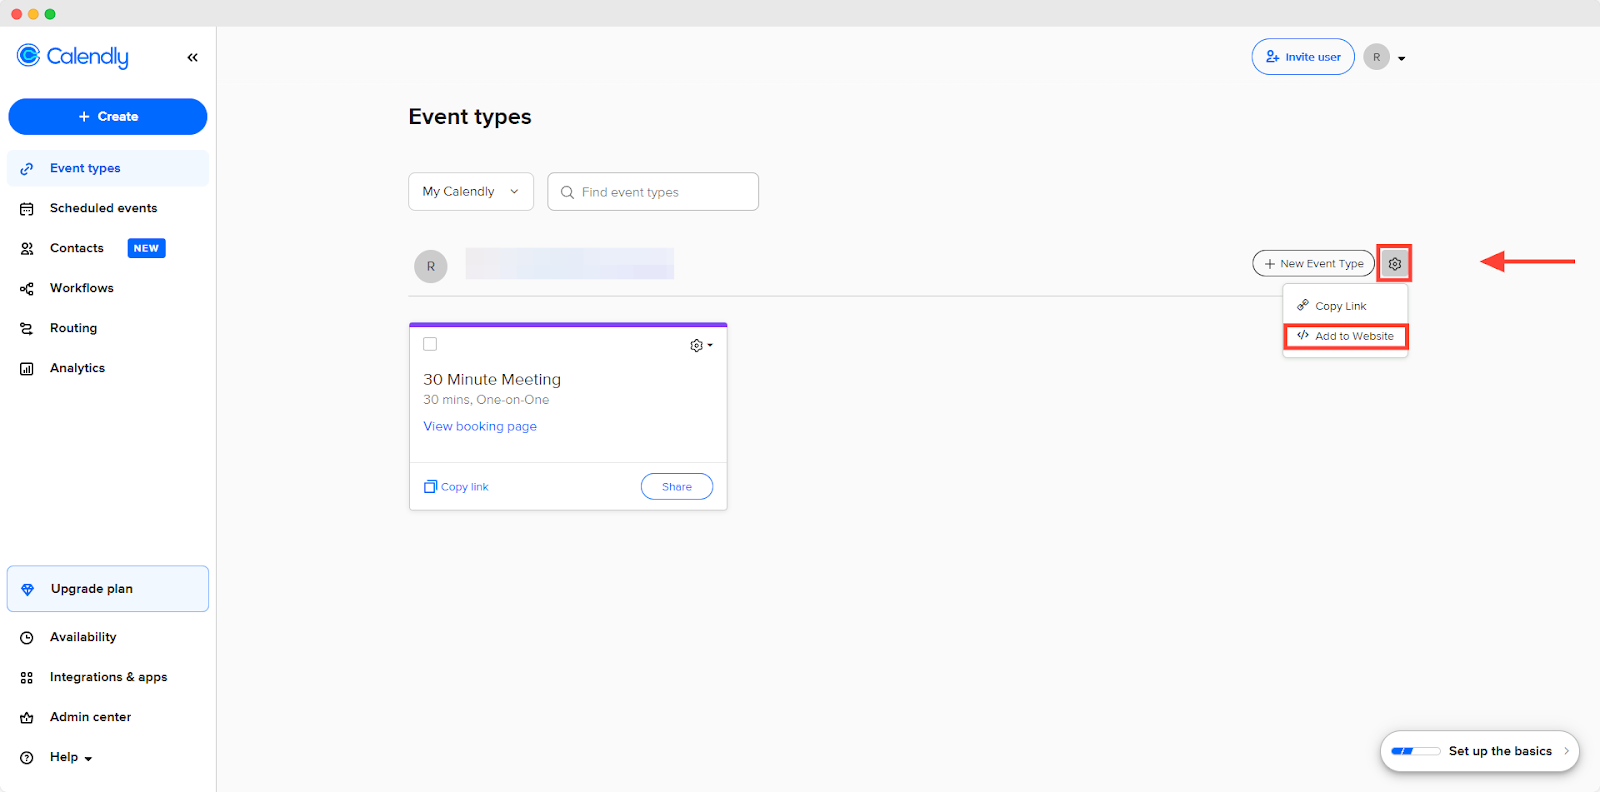Tick the 30 Minute Meeting card checkbox

tap(430, 344)
